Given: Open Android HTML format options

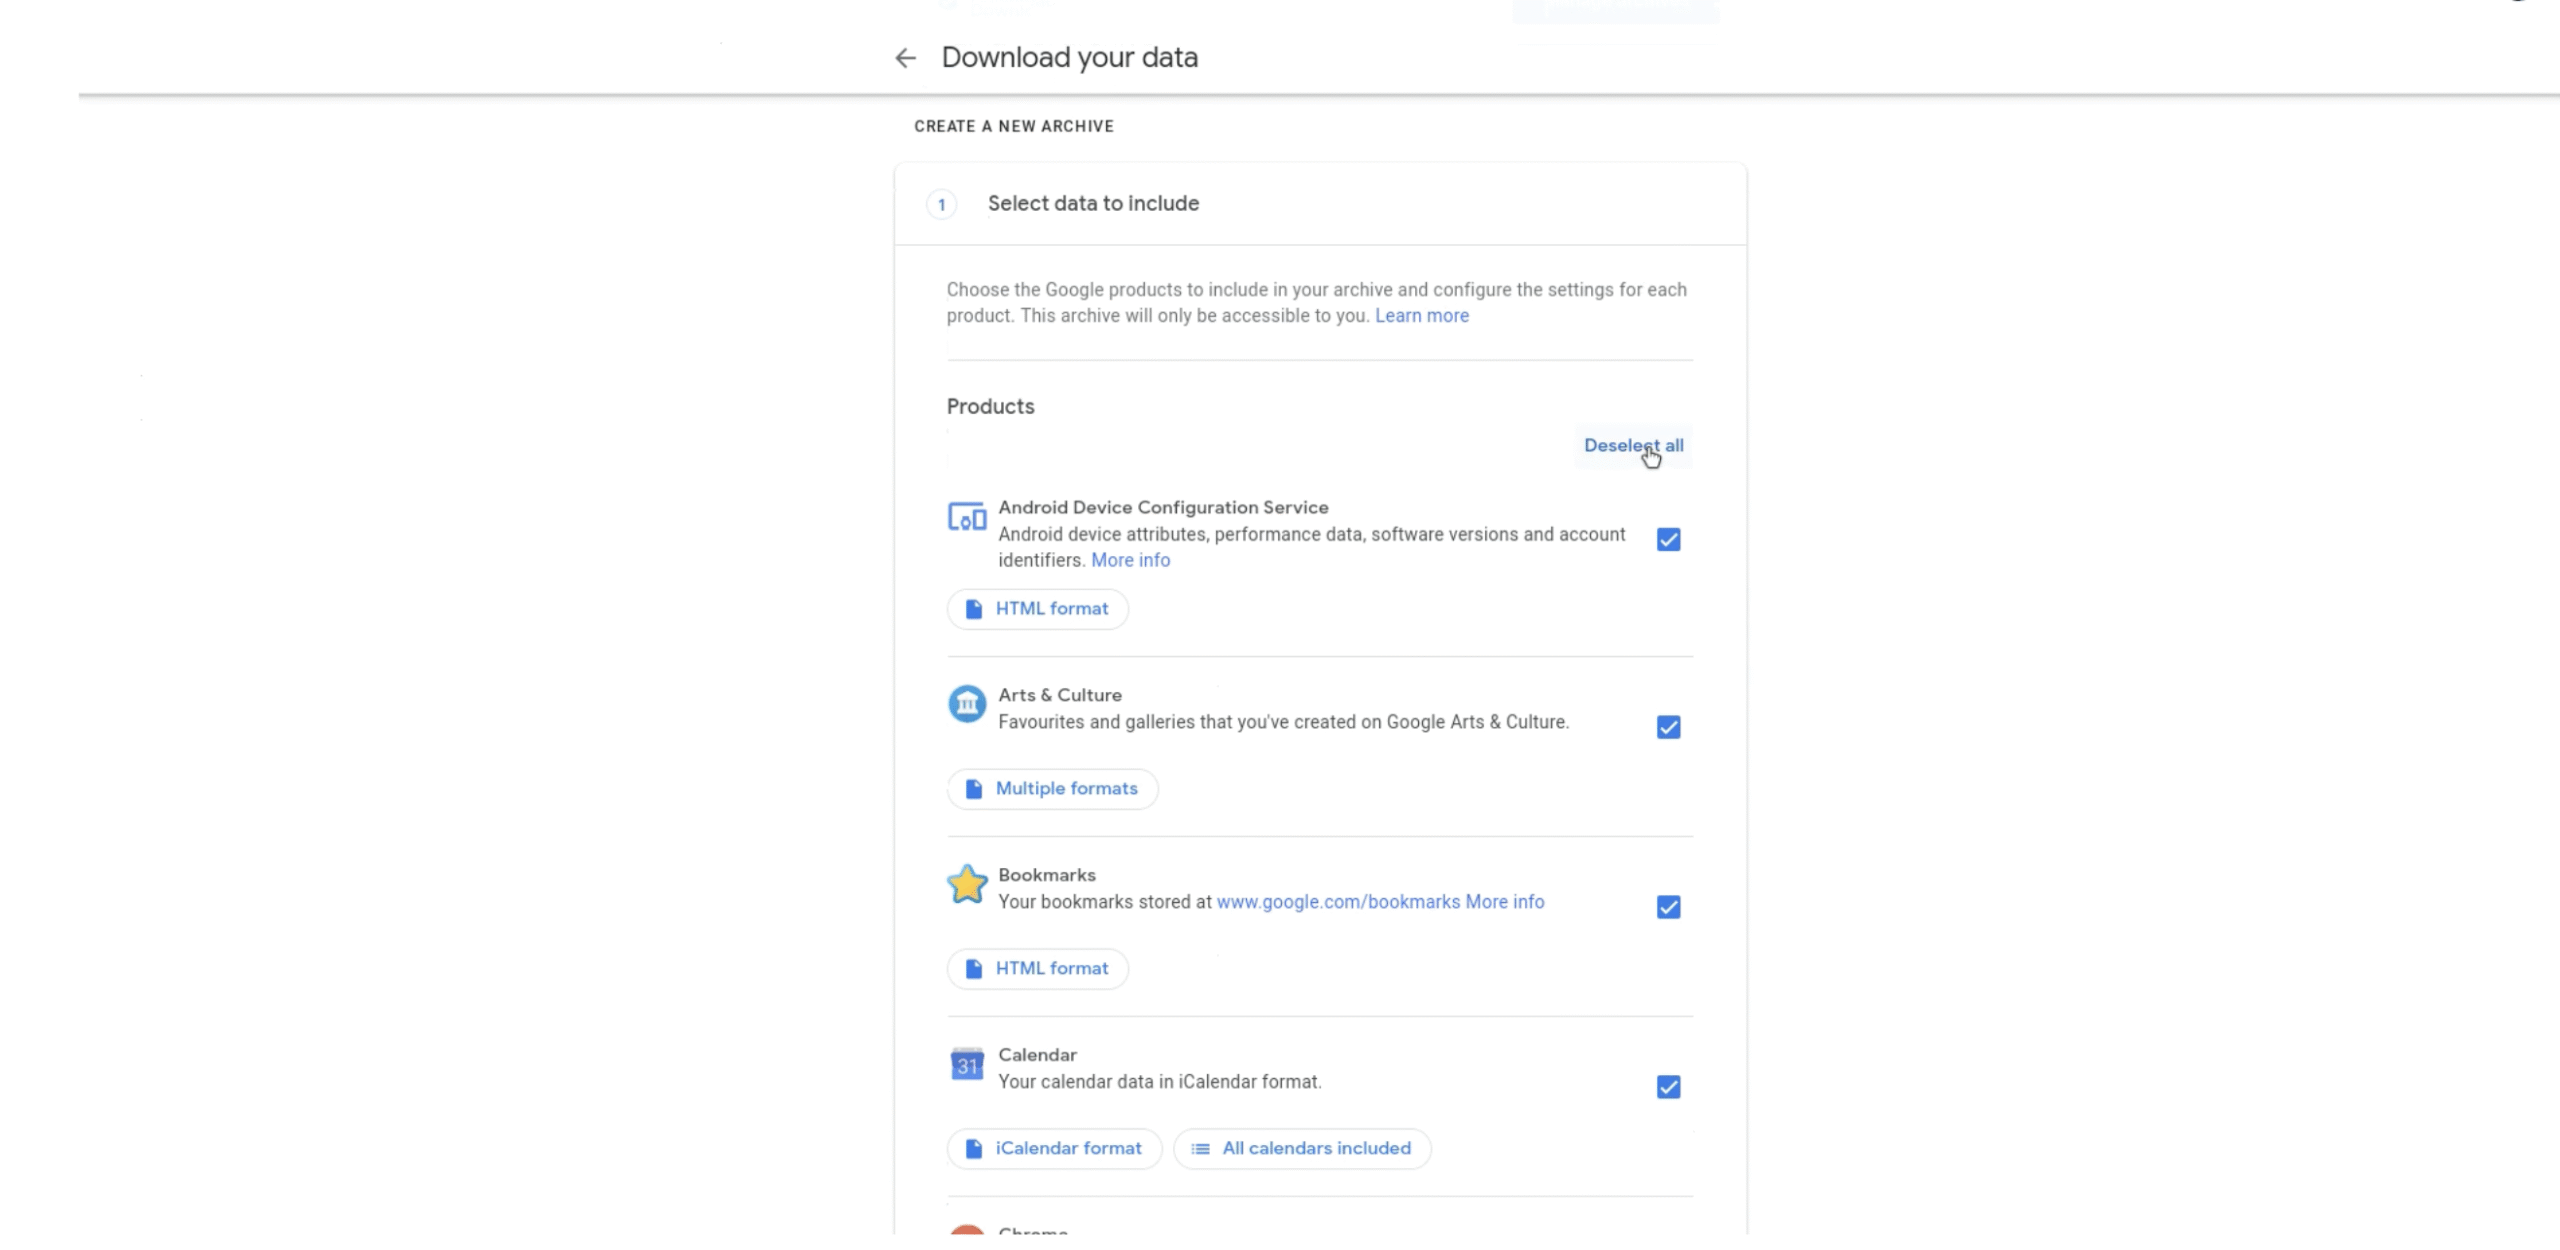Looking at the screenshot, I should 1037,609.
